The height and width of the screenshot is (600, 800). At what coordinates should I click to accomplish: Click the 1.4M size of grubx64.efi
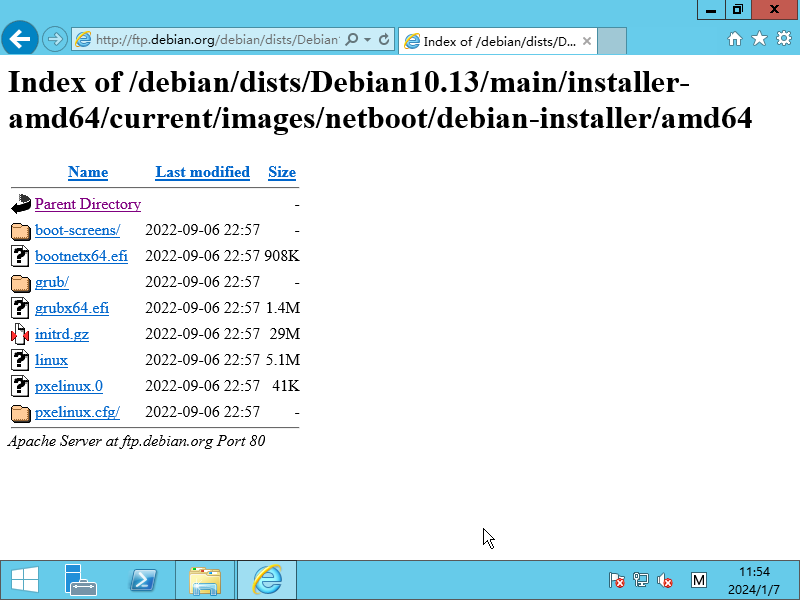point(283,308)
